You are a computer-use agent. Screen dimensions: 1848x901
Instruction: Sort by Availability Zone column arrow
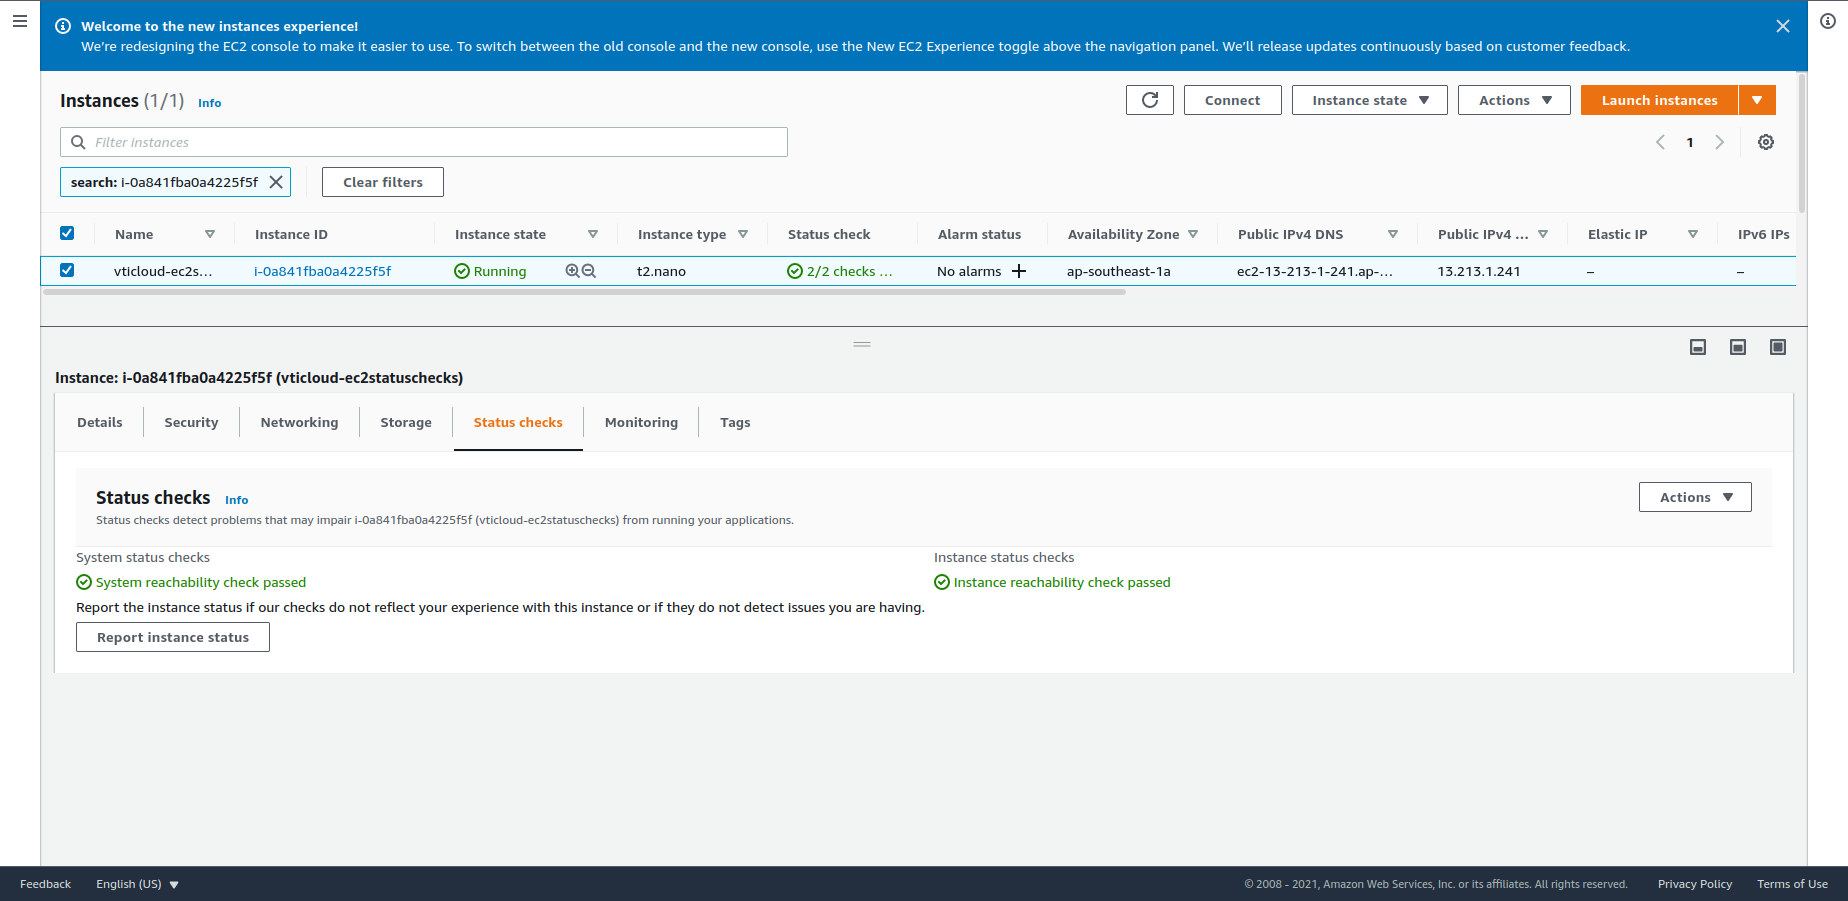(1193, 234)
